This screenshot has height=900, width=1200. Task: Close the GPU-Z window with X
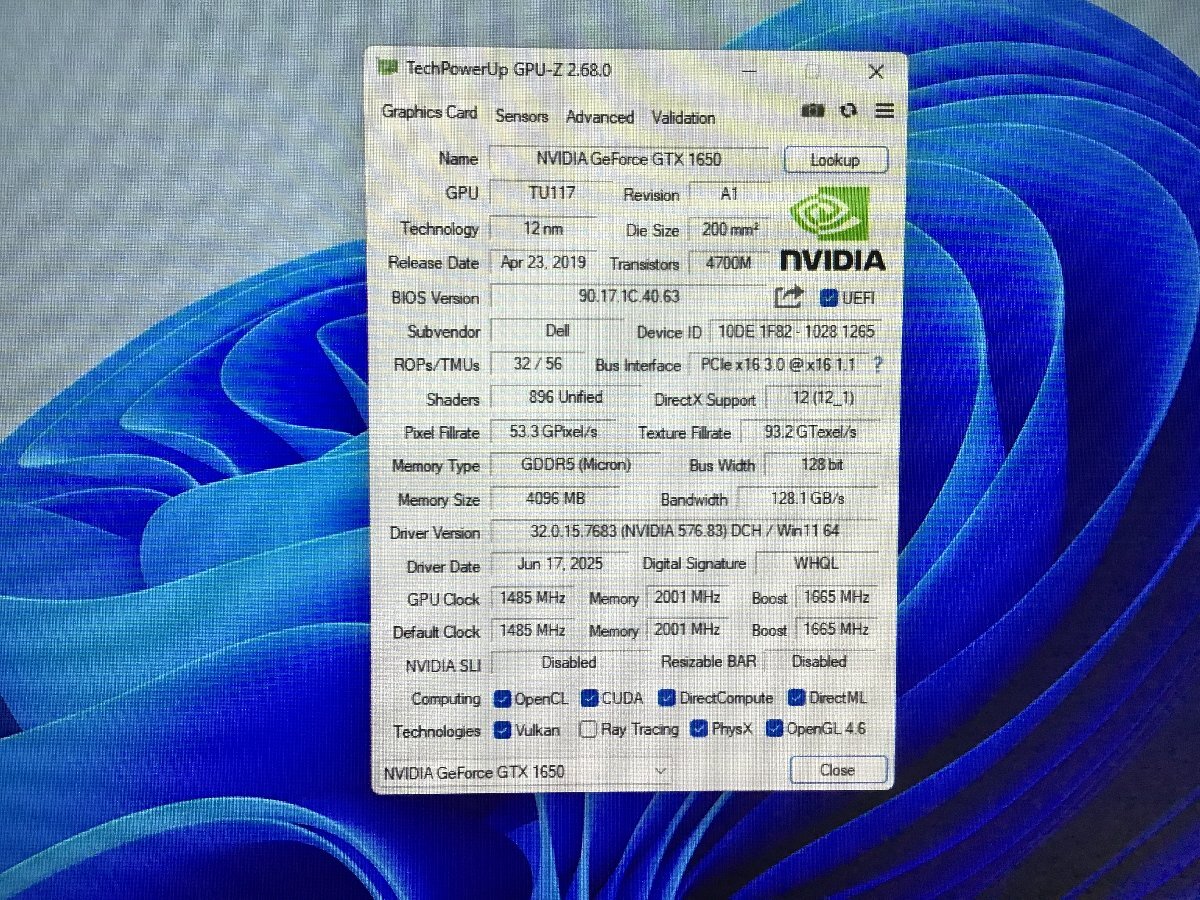(x=875, y=72)
